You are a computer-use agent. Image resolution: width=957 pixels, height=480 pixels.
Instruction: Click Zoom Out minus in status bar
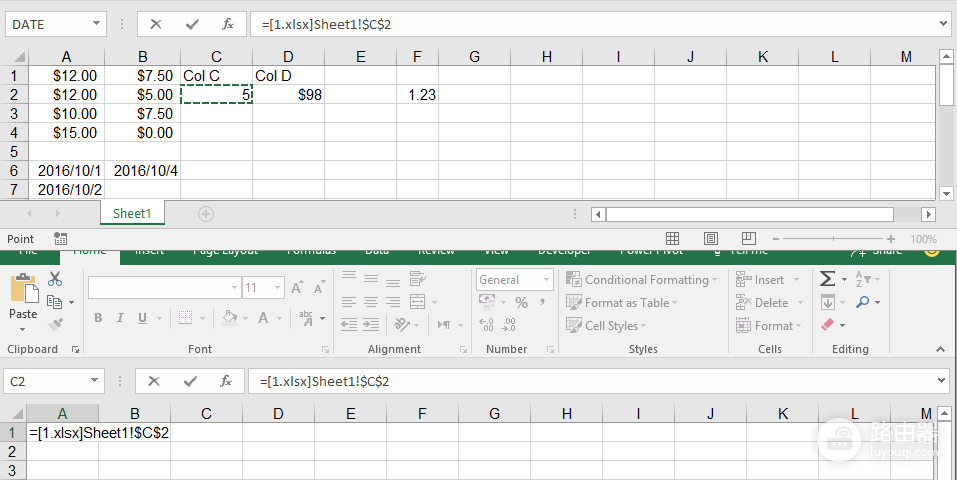776,239
